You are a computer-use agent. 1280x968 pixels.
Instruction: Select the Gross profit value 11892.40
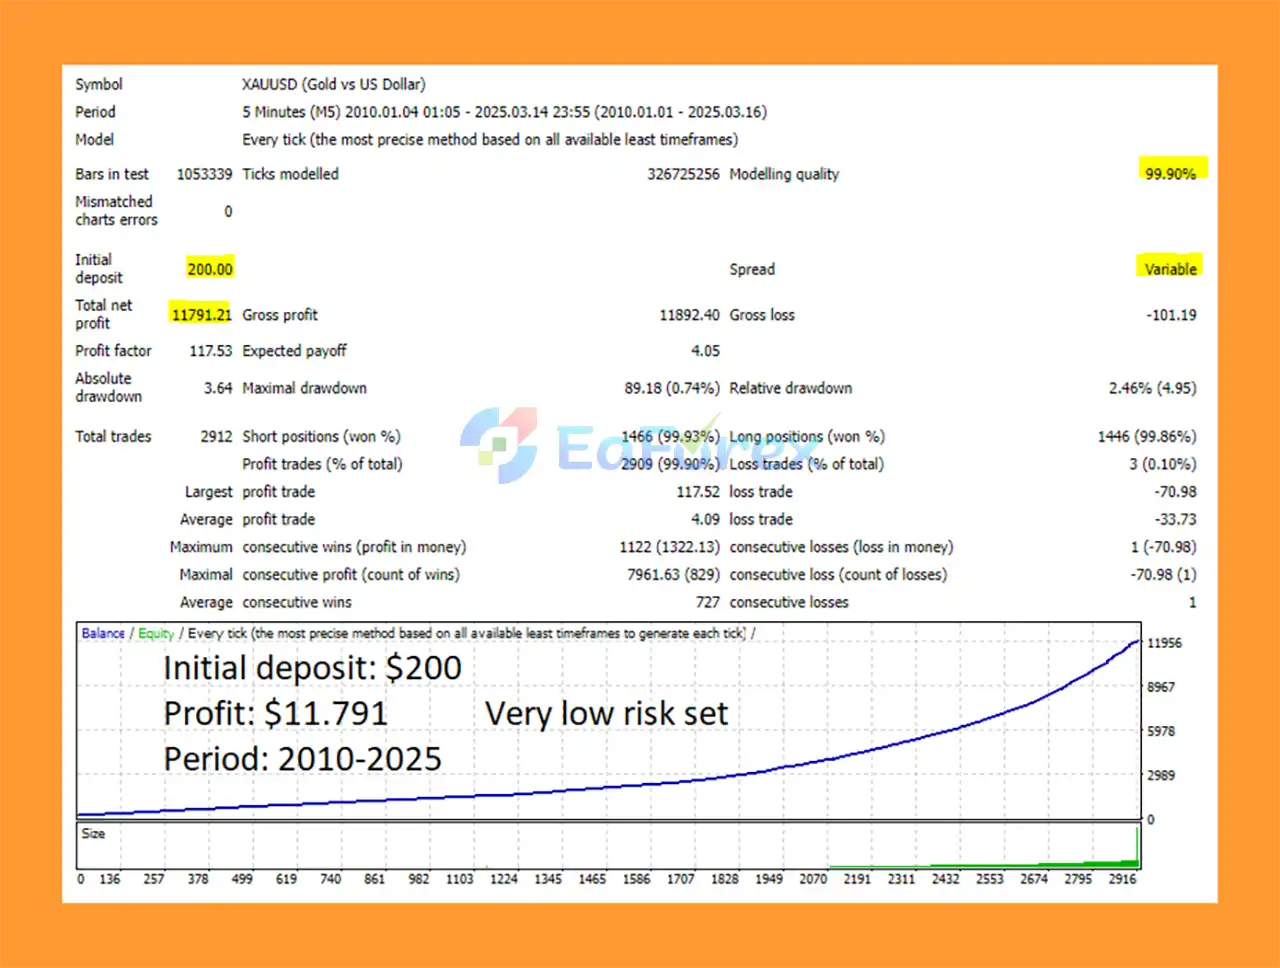click(x=689, y=315)
